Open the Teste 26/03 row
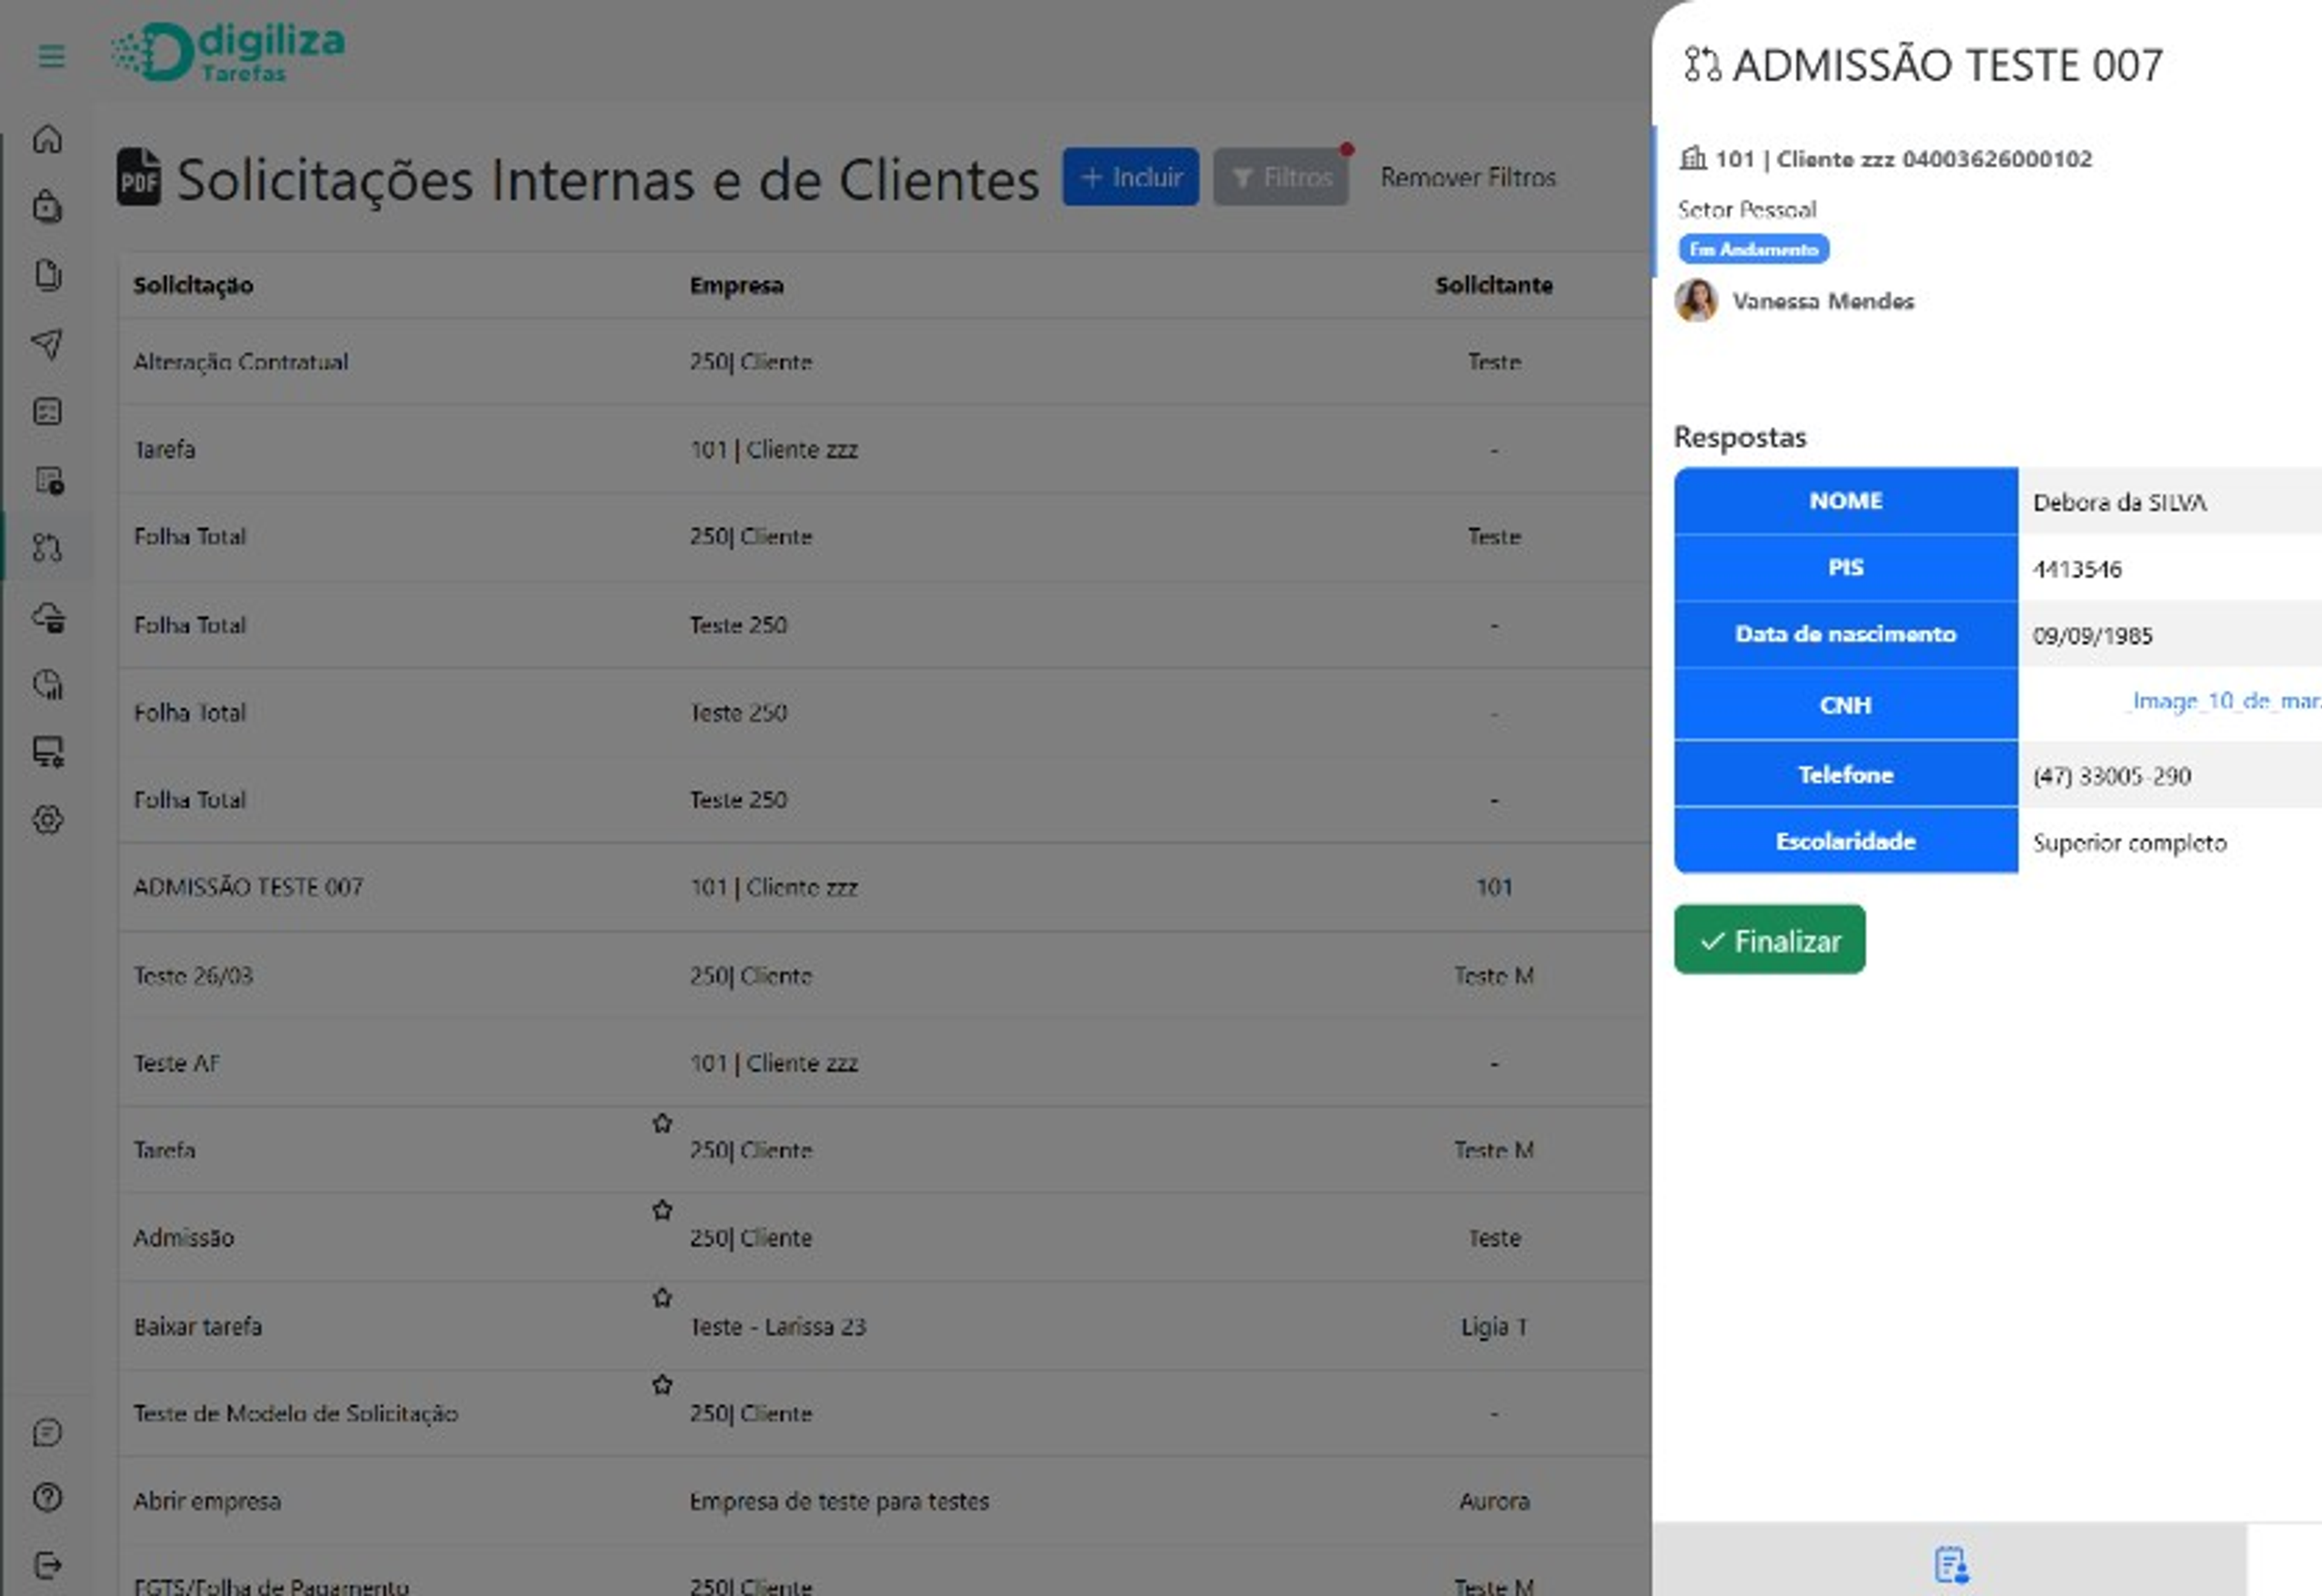Viewport: 2322px width, 1596px height. (x=884, y=975)
